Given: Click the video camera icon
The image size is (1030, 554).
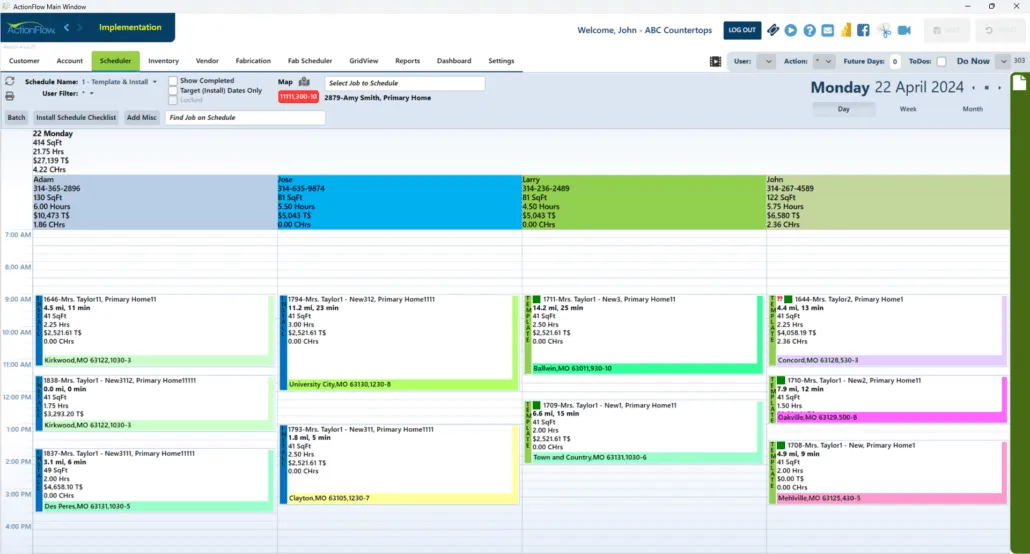Looking at the screenshot, I should (x=904, y=30).
